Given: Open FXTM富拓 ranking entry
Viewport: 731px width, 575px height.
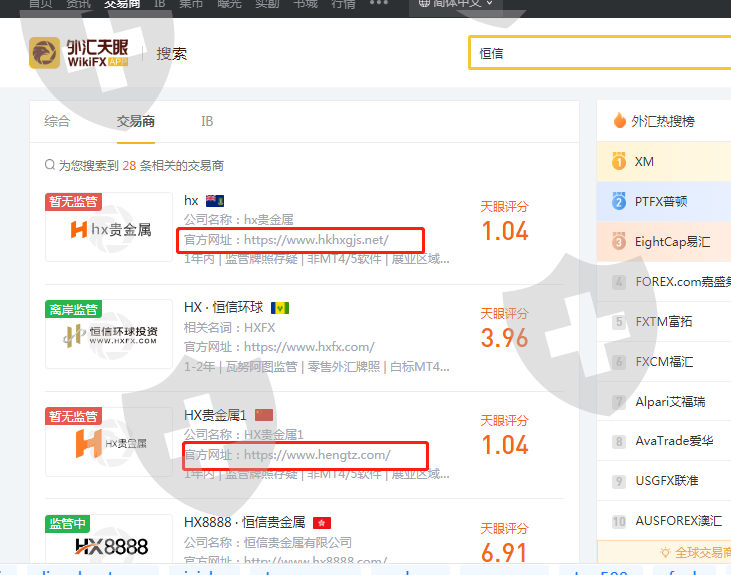Looking at the screenshot, I should [x=664, y=322].
